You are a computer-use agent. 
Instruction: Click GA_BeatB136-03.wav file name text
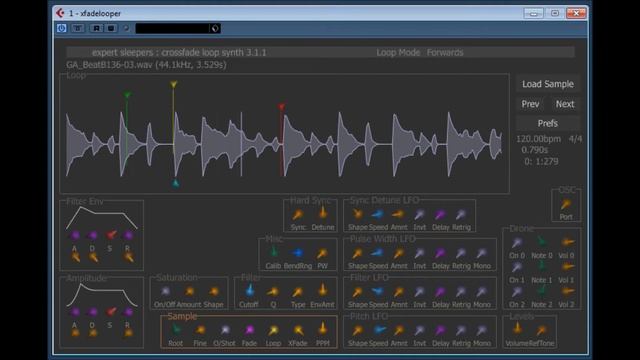pyautogui.click(x=109, y=64)
